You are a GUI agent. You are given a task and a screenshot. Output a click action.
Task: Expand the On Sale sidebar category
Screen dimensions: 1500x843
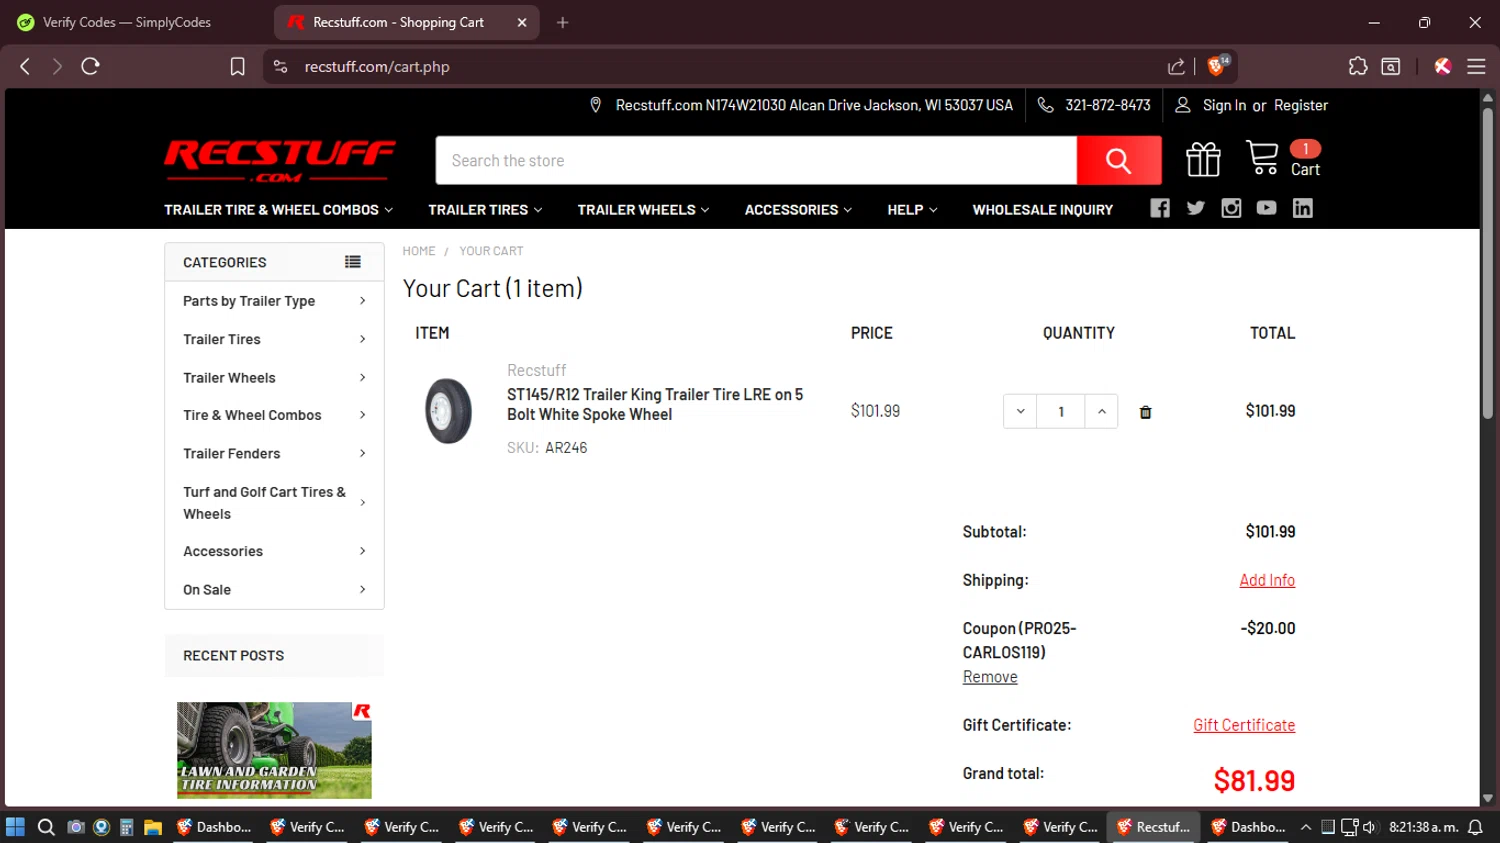pos(274,590)
